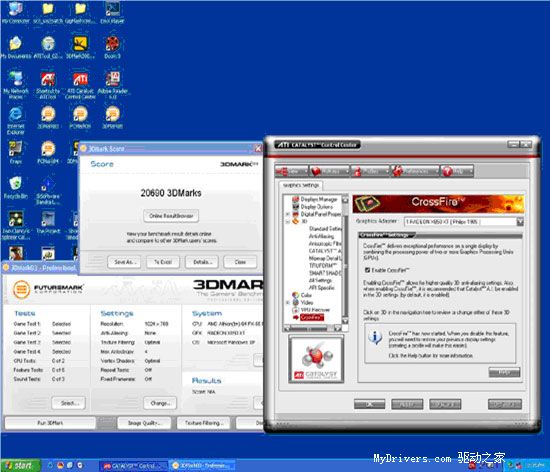This screenshot has width=550, height=472.
Task: Click OK in Catalyst Control Center
Action: pos(369,404)
